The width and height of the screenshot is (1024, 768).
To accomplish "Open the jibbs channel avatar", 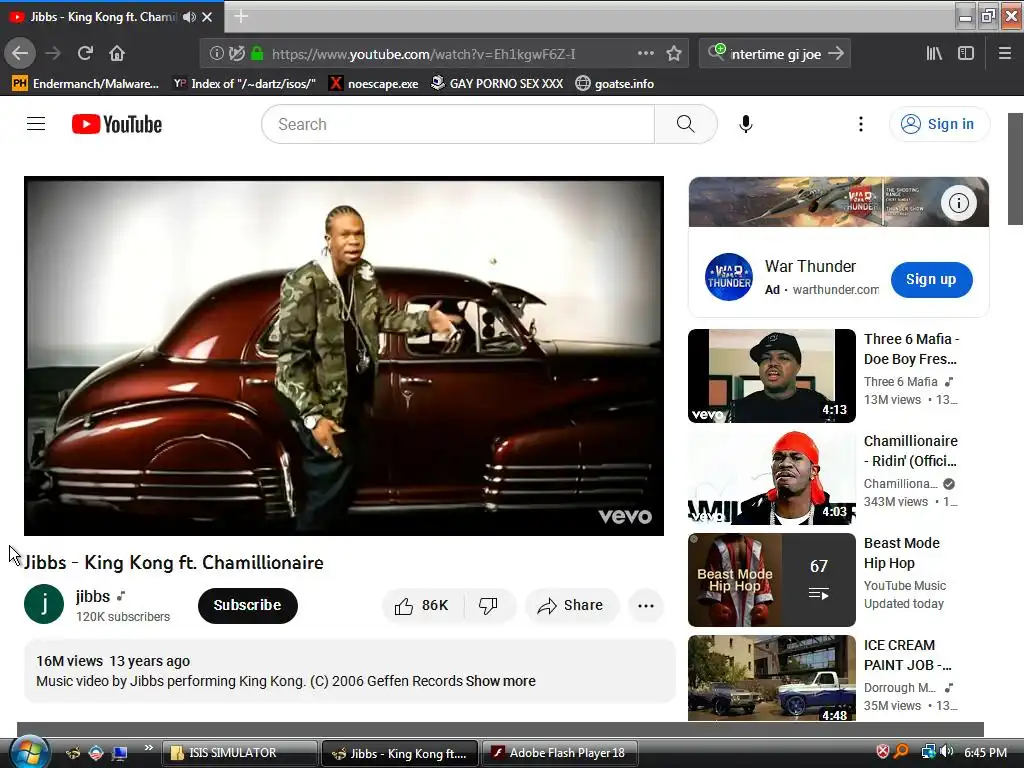I will [44, 604].
